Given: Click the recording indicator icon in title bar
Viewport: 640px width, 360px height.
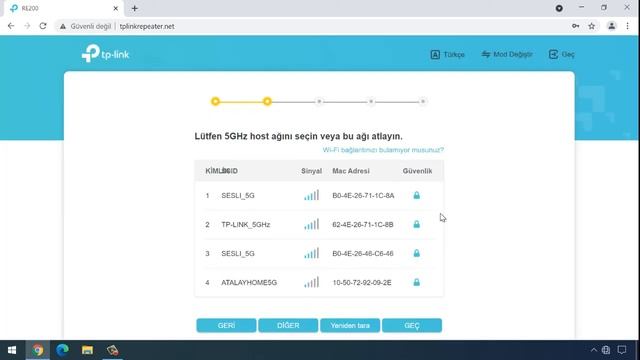Looking at the screenshot, I should pos(559,8).
